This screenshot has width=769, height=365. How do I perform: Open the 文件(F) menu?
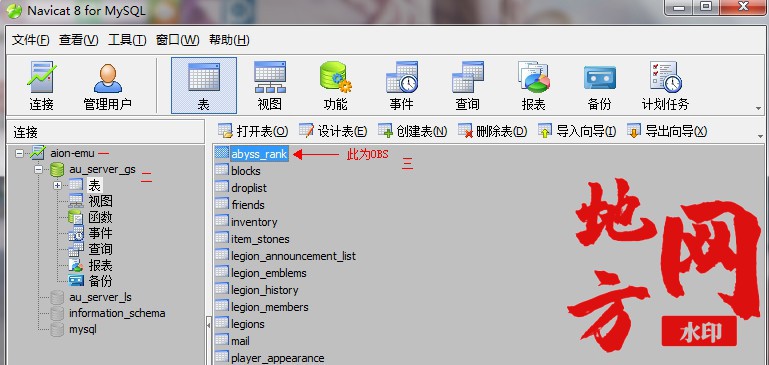click(30, 40)
